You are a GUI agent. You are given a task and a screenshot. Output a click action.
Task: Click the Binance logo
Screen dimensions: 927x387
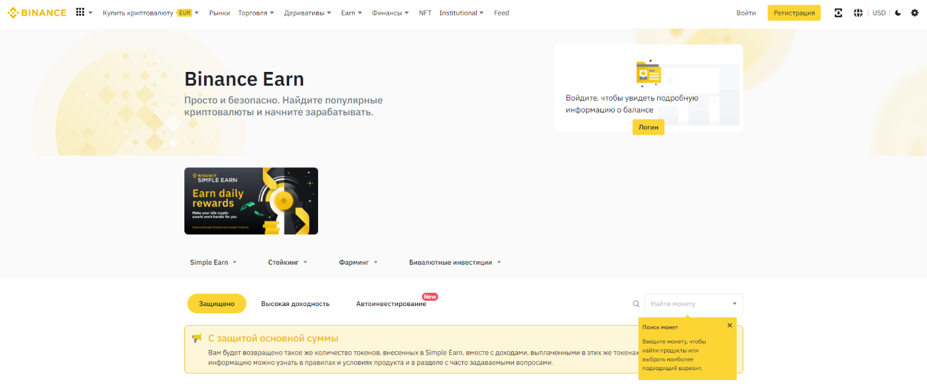tap(37, 12)
